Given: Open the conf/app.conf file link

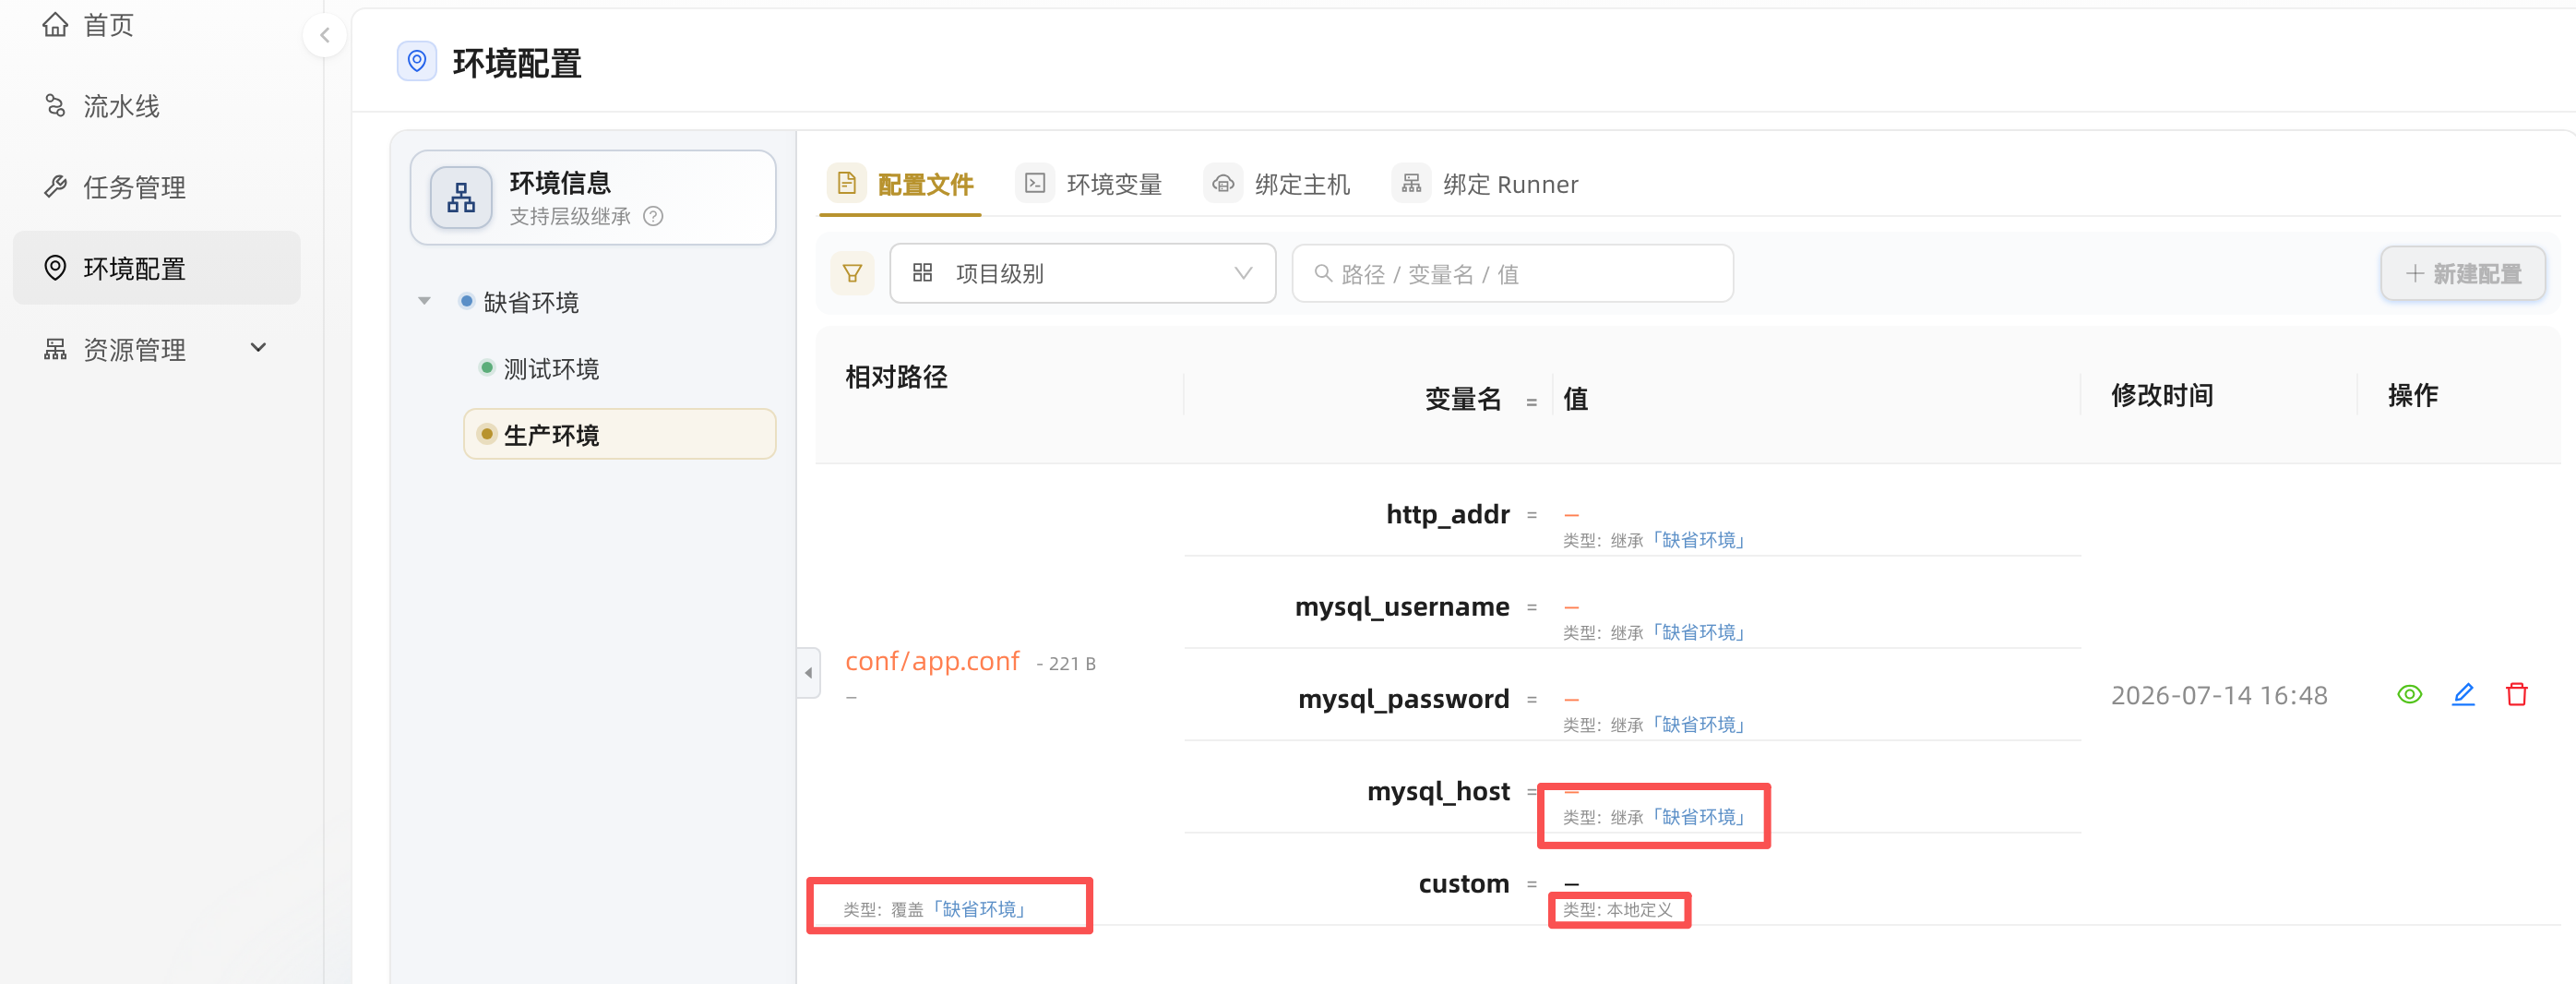Looking at the screenshot, I should point(931,661).
